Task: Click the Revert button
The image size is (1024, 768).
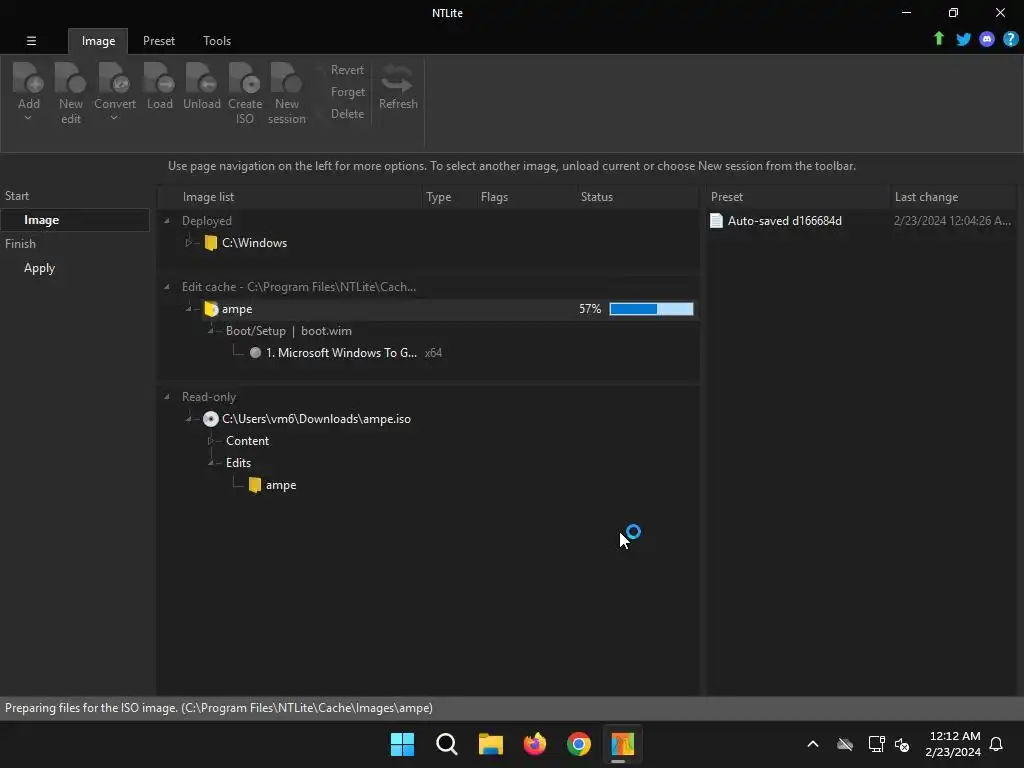Action: click(x=347, y=70)
